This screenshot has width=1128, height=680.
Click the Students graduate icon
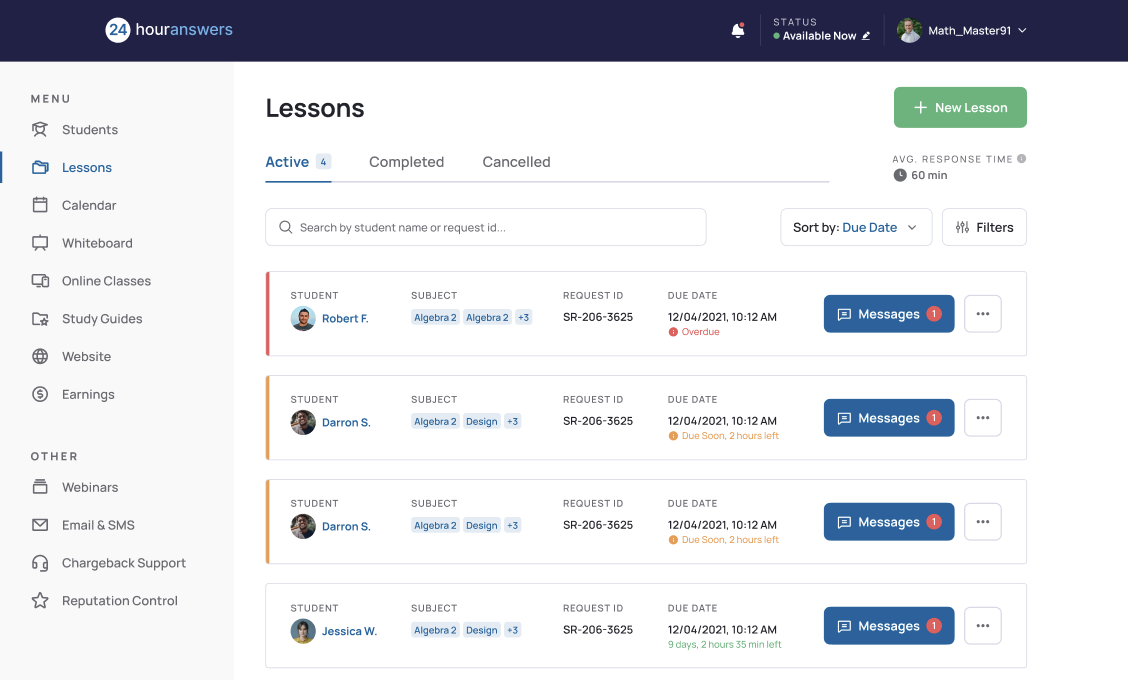pos(40,130)
